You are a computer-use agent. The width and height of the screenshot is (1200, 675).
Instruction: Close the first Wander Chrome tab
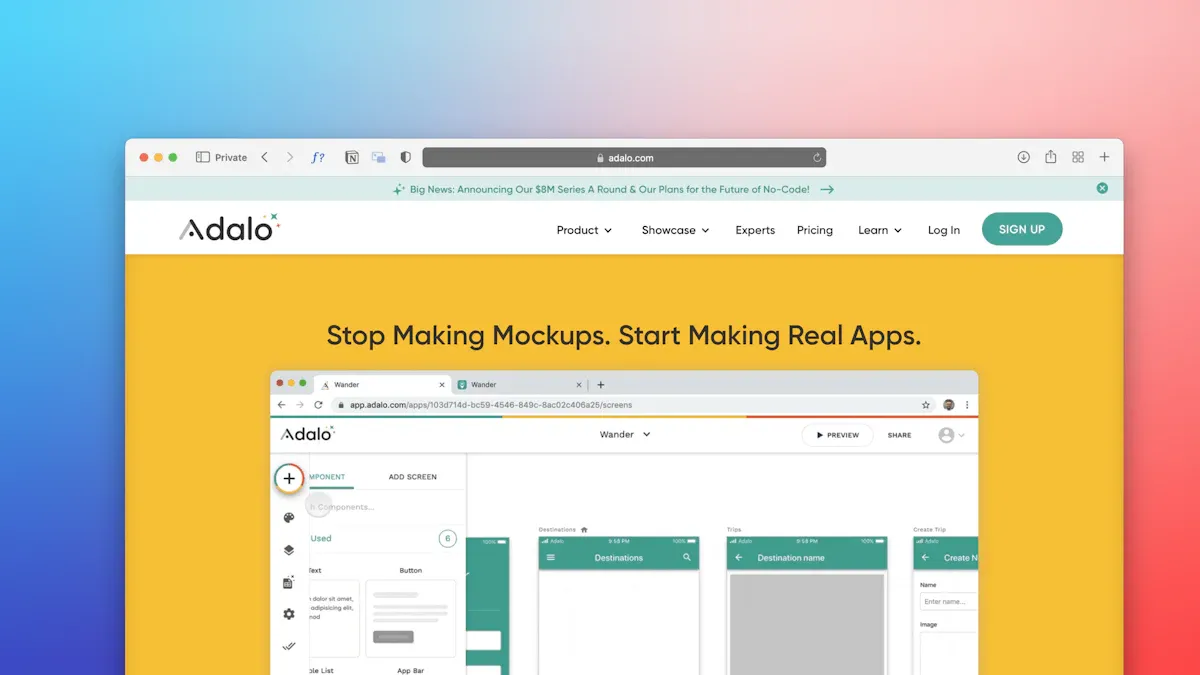point(441,385)
